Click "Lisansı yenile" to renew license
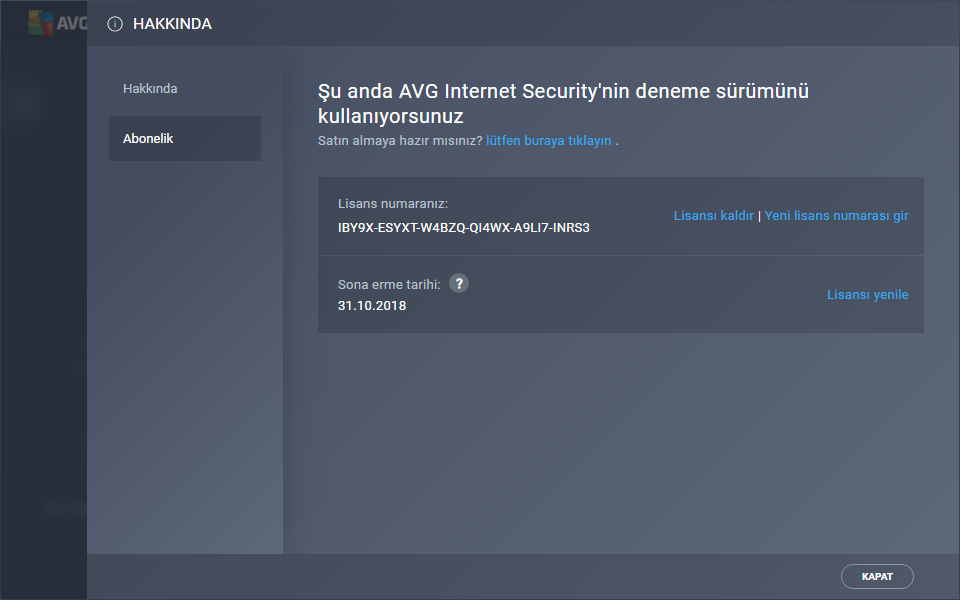Image resolution: width=960 pixels, height=600 pixels. click(867, 294)
